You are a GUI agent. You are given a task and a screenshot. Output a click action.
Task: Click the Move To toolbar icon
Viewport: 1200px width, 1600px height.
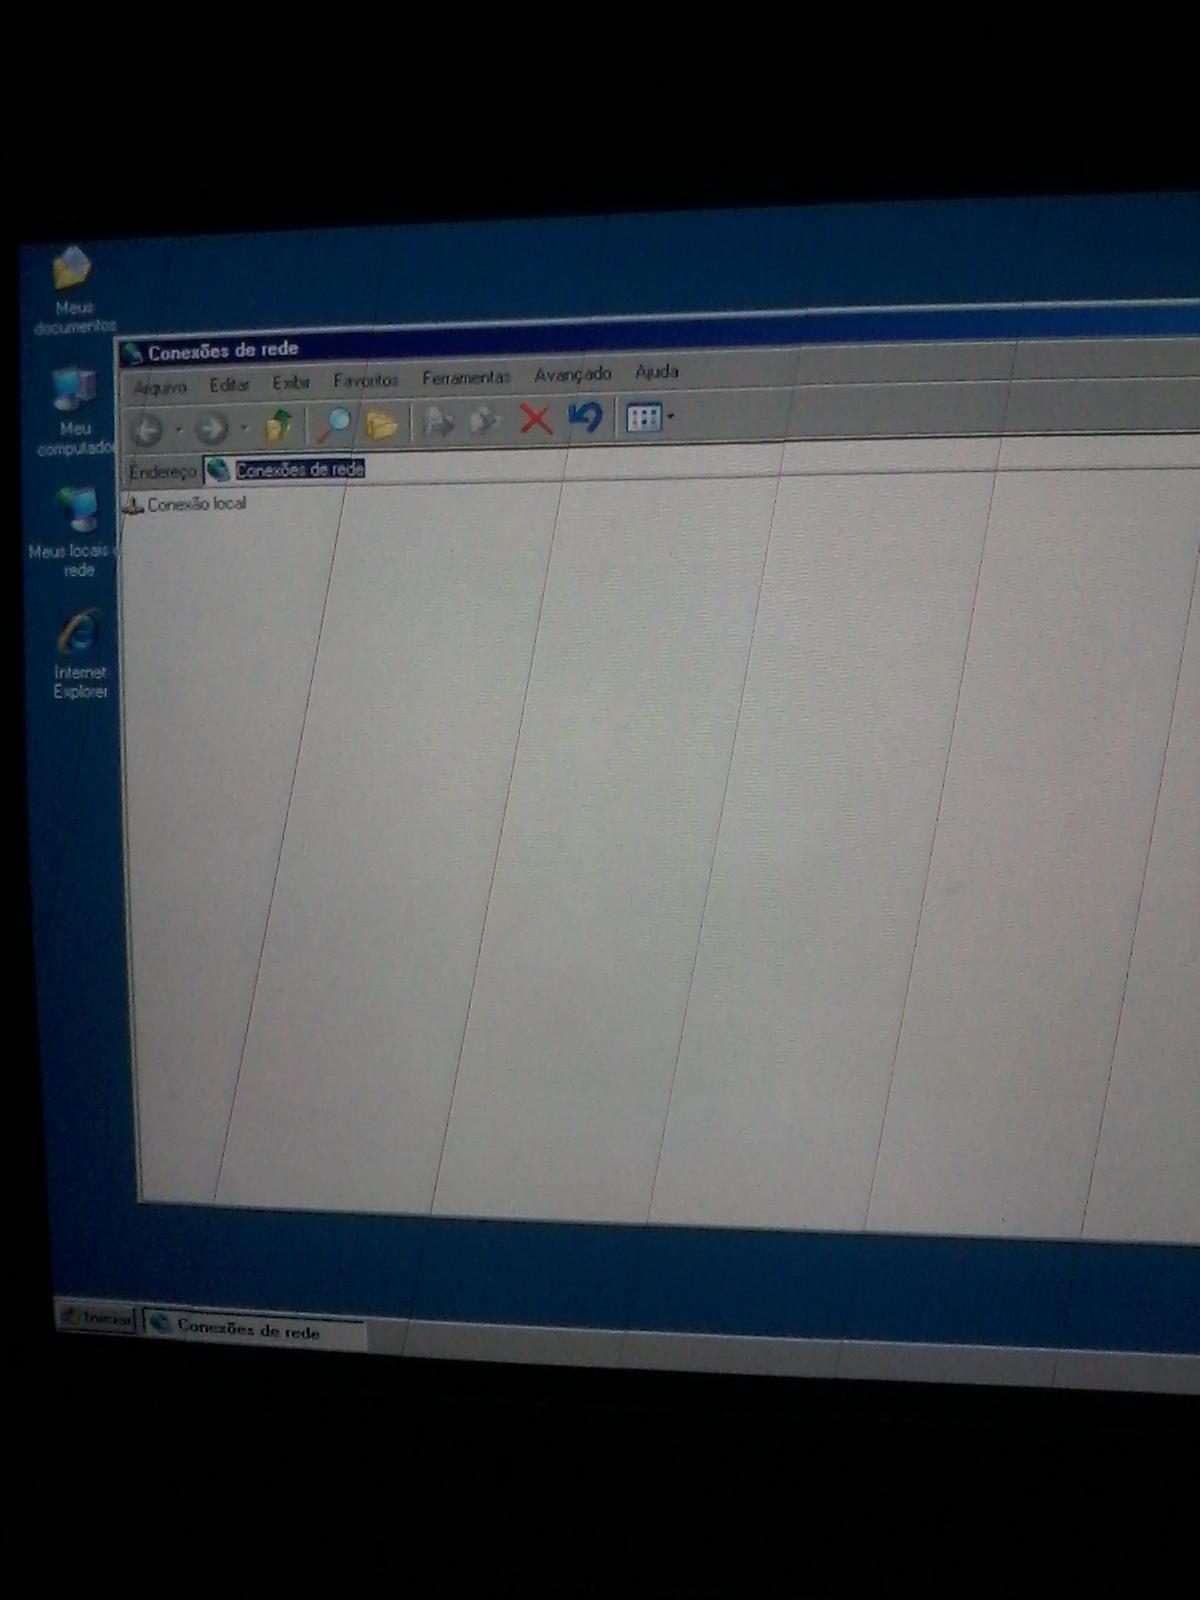[x=437, y=421]
